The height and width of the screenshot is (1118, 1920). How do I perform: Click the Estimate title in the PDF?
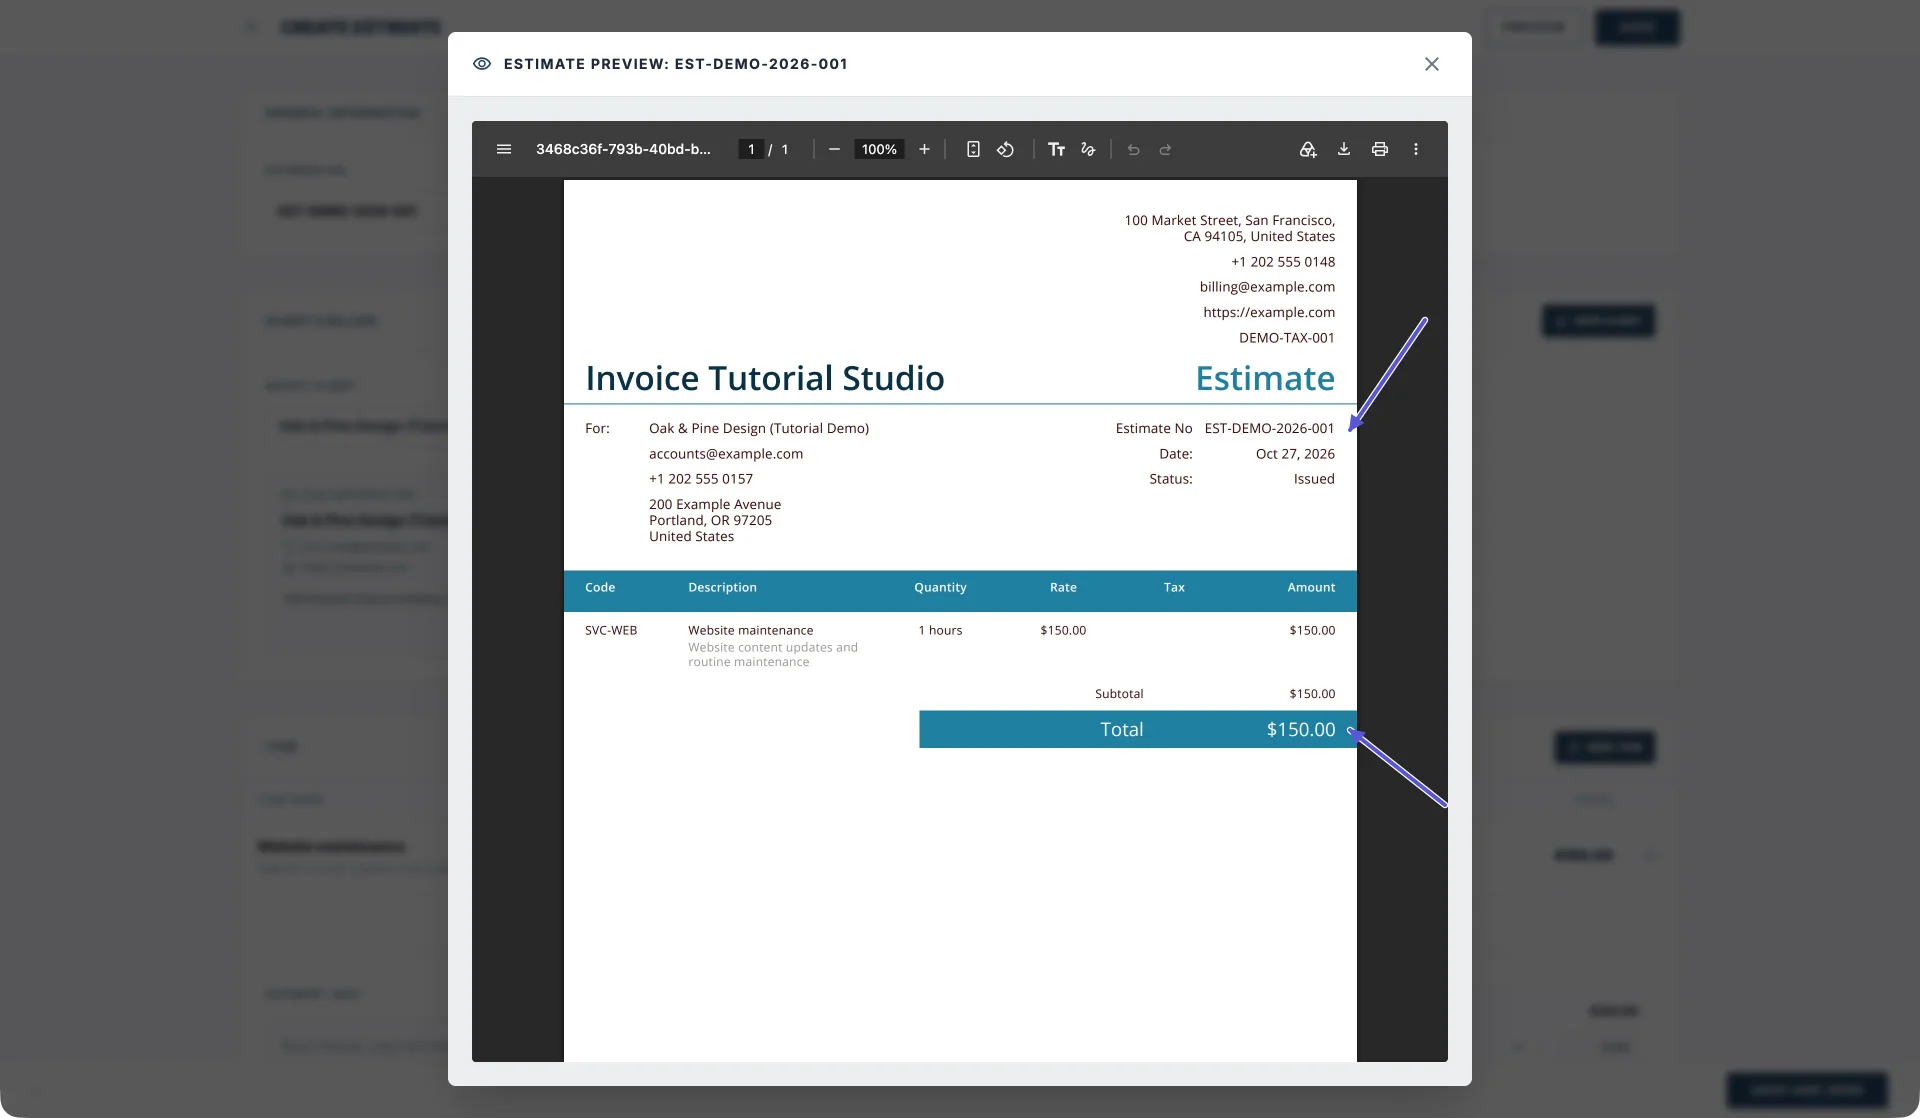pyautogui.click(x=1265, y=378)
